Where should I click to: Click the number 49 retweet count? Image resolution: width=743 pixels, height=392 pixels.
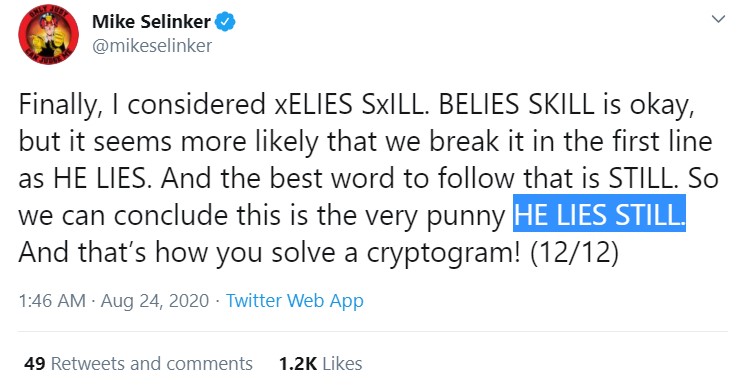35,364
